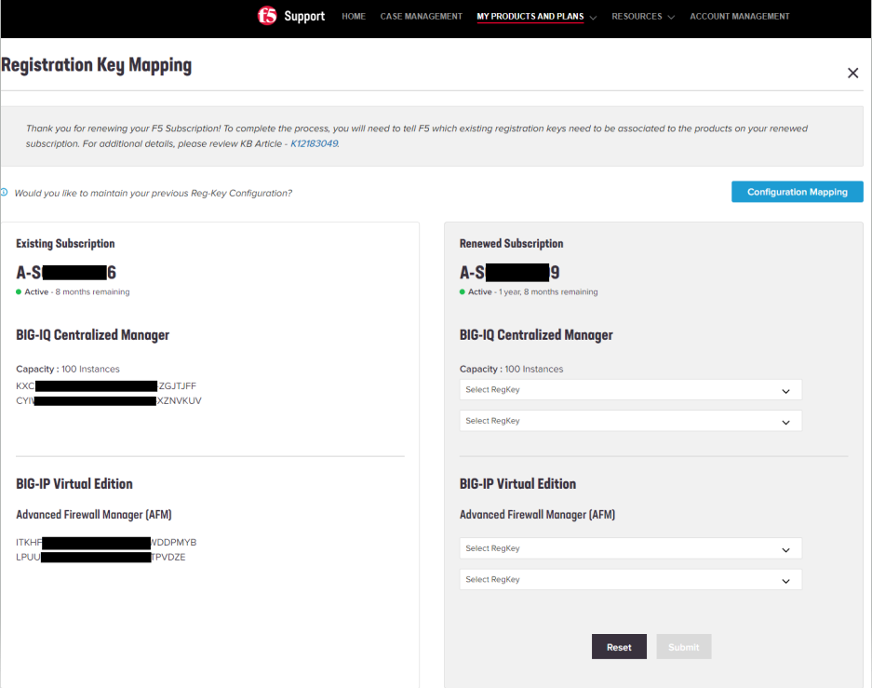
Task: Go to ACCOUNT MANAGEMENT
Action: 740,17
